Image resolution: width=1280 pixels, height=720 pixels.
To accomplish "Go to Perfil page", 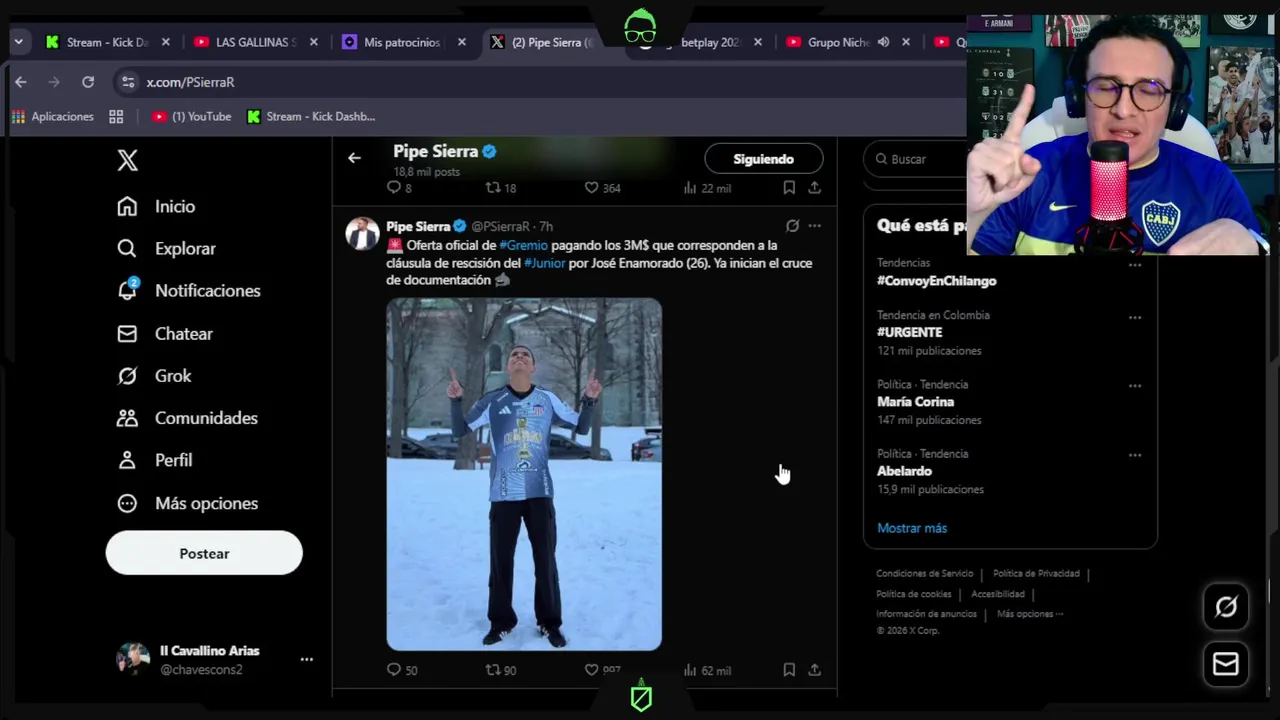I will [154, 460].
